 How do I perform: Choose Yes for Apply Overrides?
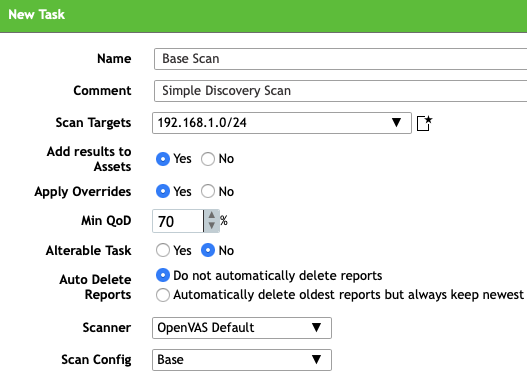(x=163, y=191)
